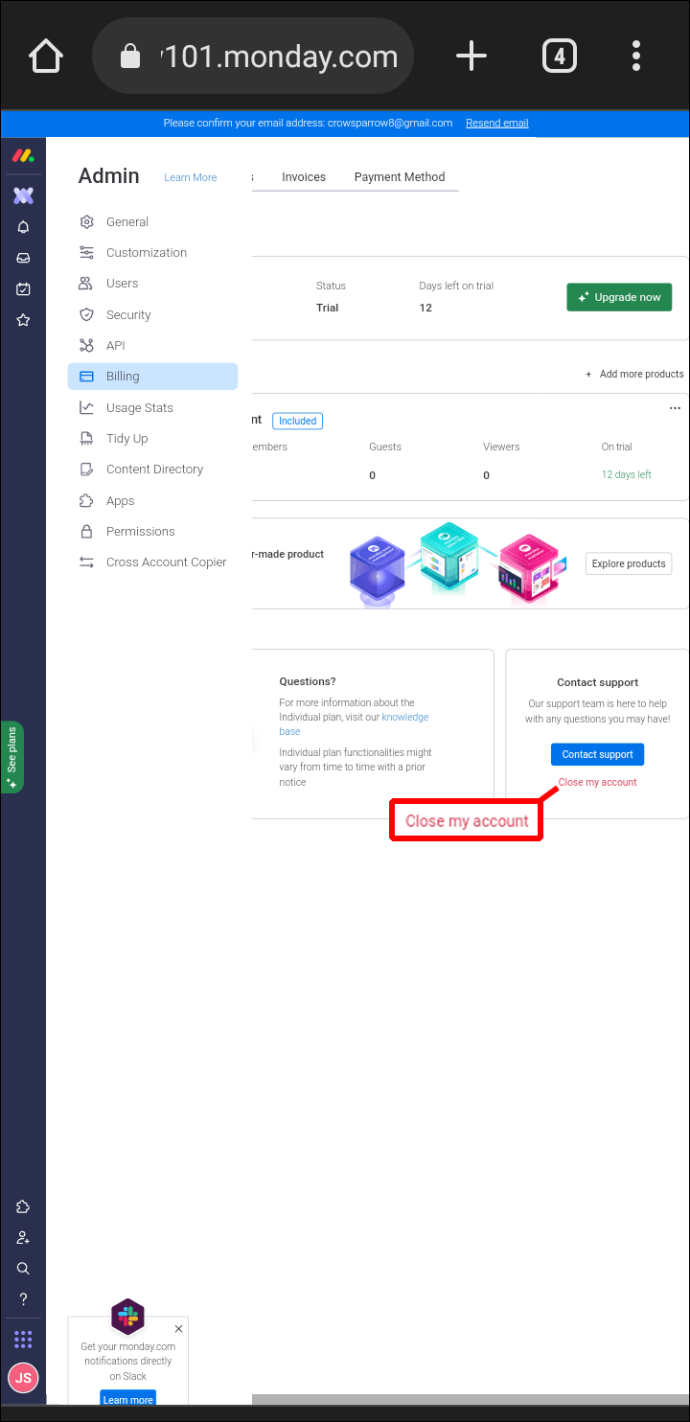Image resolution: width=690 pixels, height=1422 pixels.
Task: Open the help question mark icon
Action: pos(23,1299)
